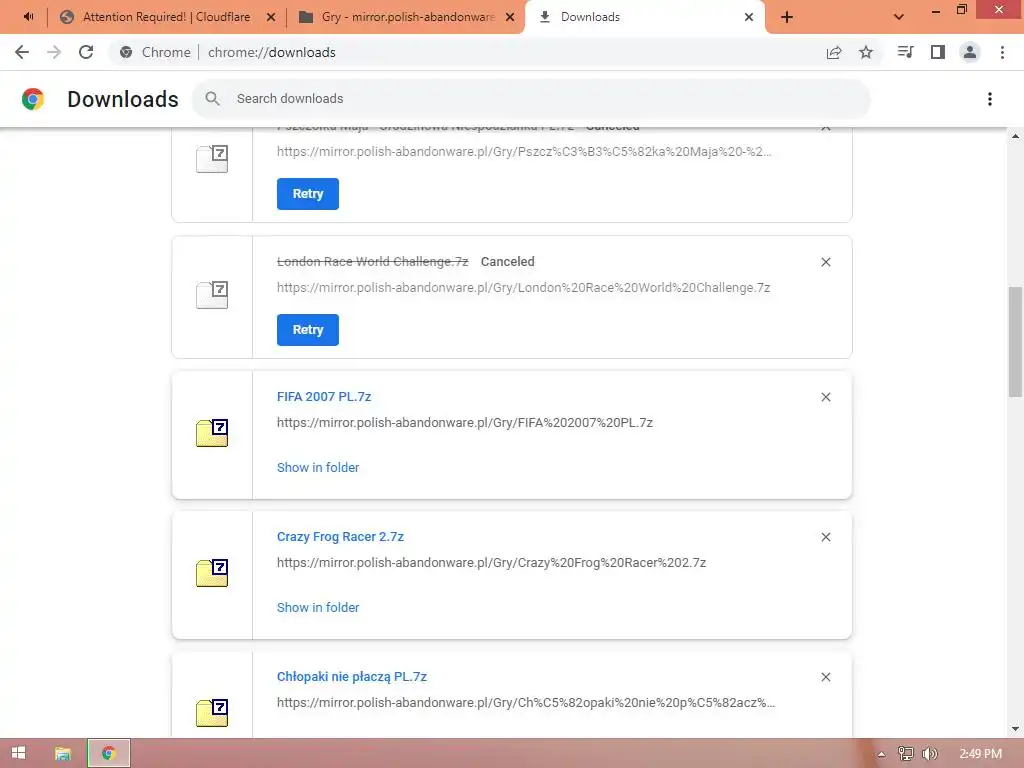Open Chłopaki nie płaczą PL.7z file

tap(351, 677)
